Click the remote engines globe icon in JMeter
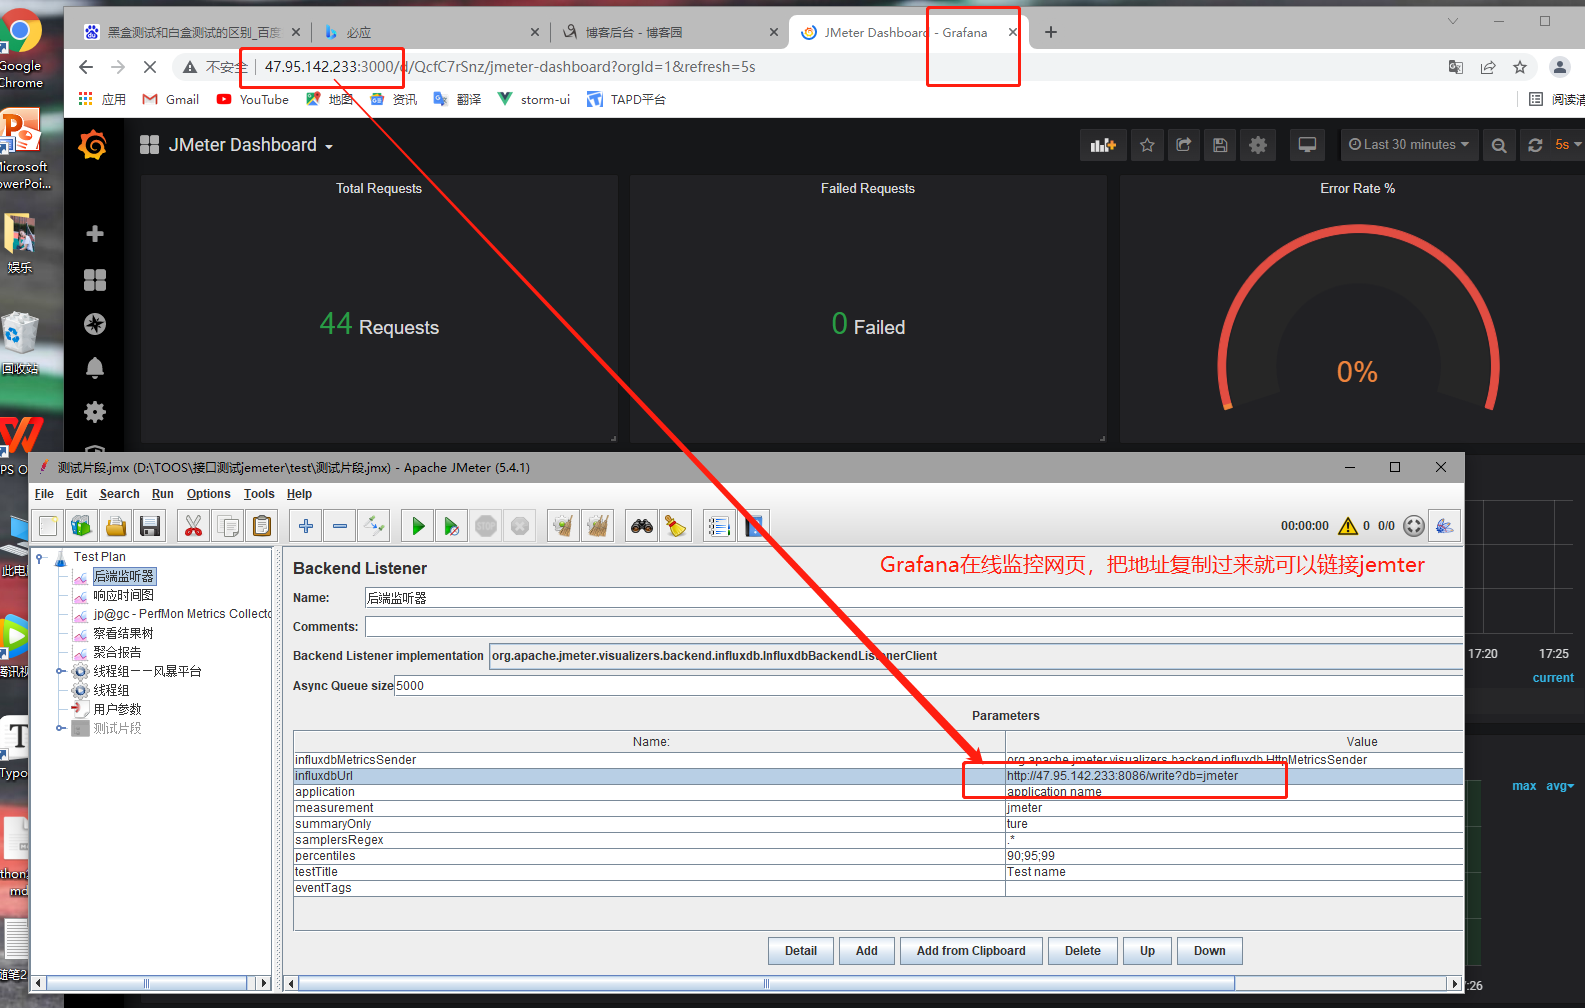Image resolution: width=1585 pixels, height=1008 pixels. pyautogui.click(x=1444, y=526)
